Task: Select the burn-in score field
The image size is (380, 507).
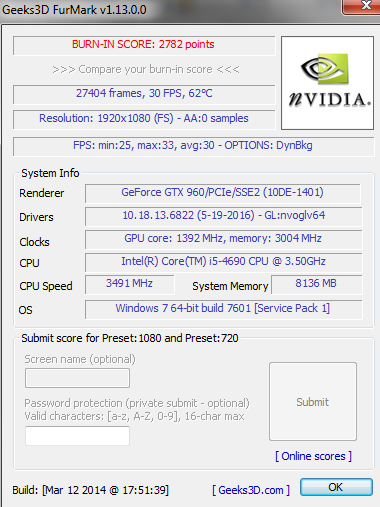Action: (144, 45)
